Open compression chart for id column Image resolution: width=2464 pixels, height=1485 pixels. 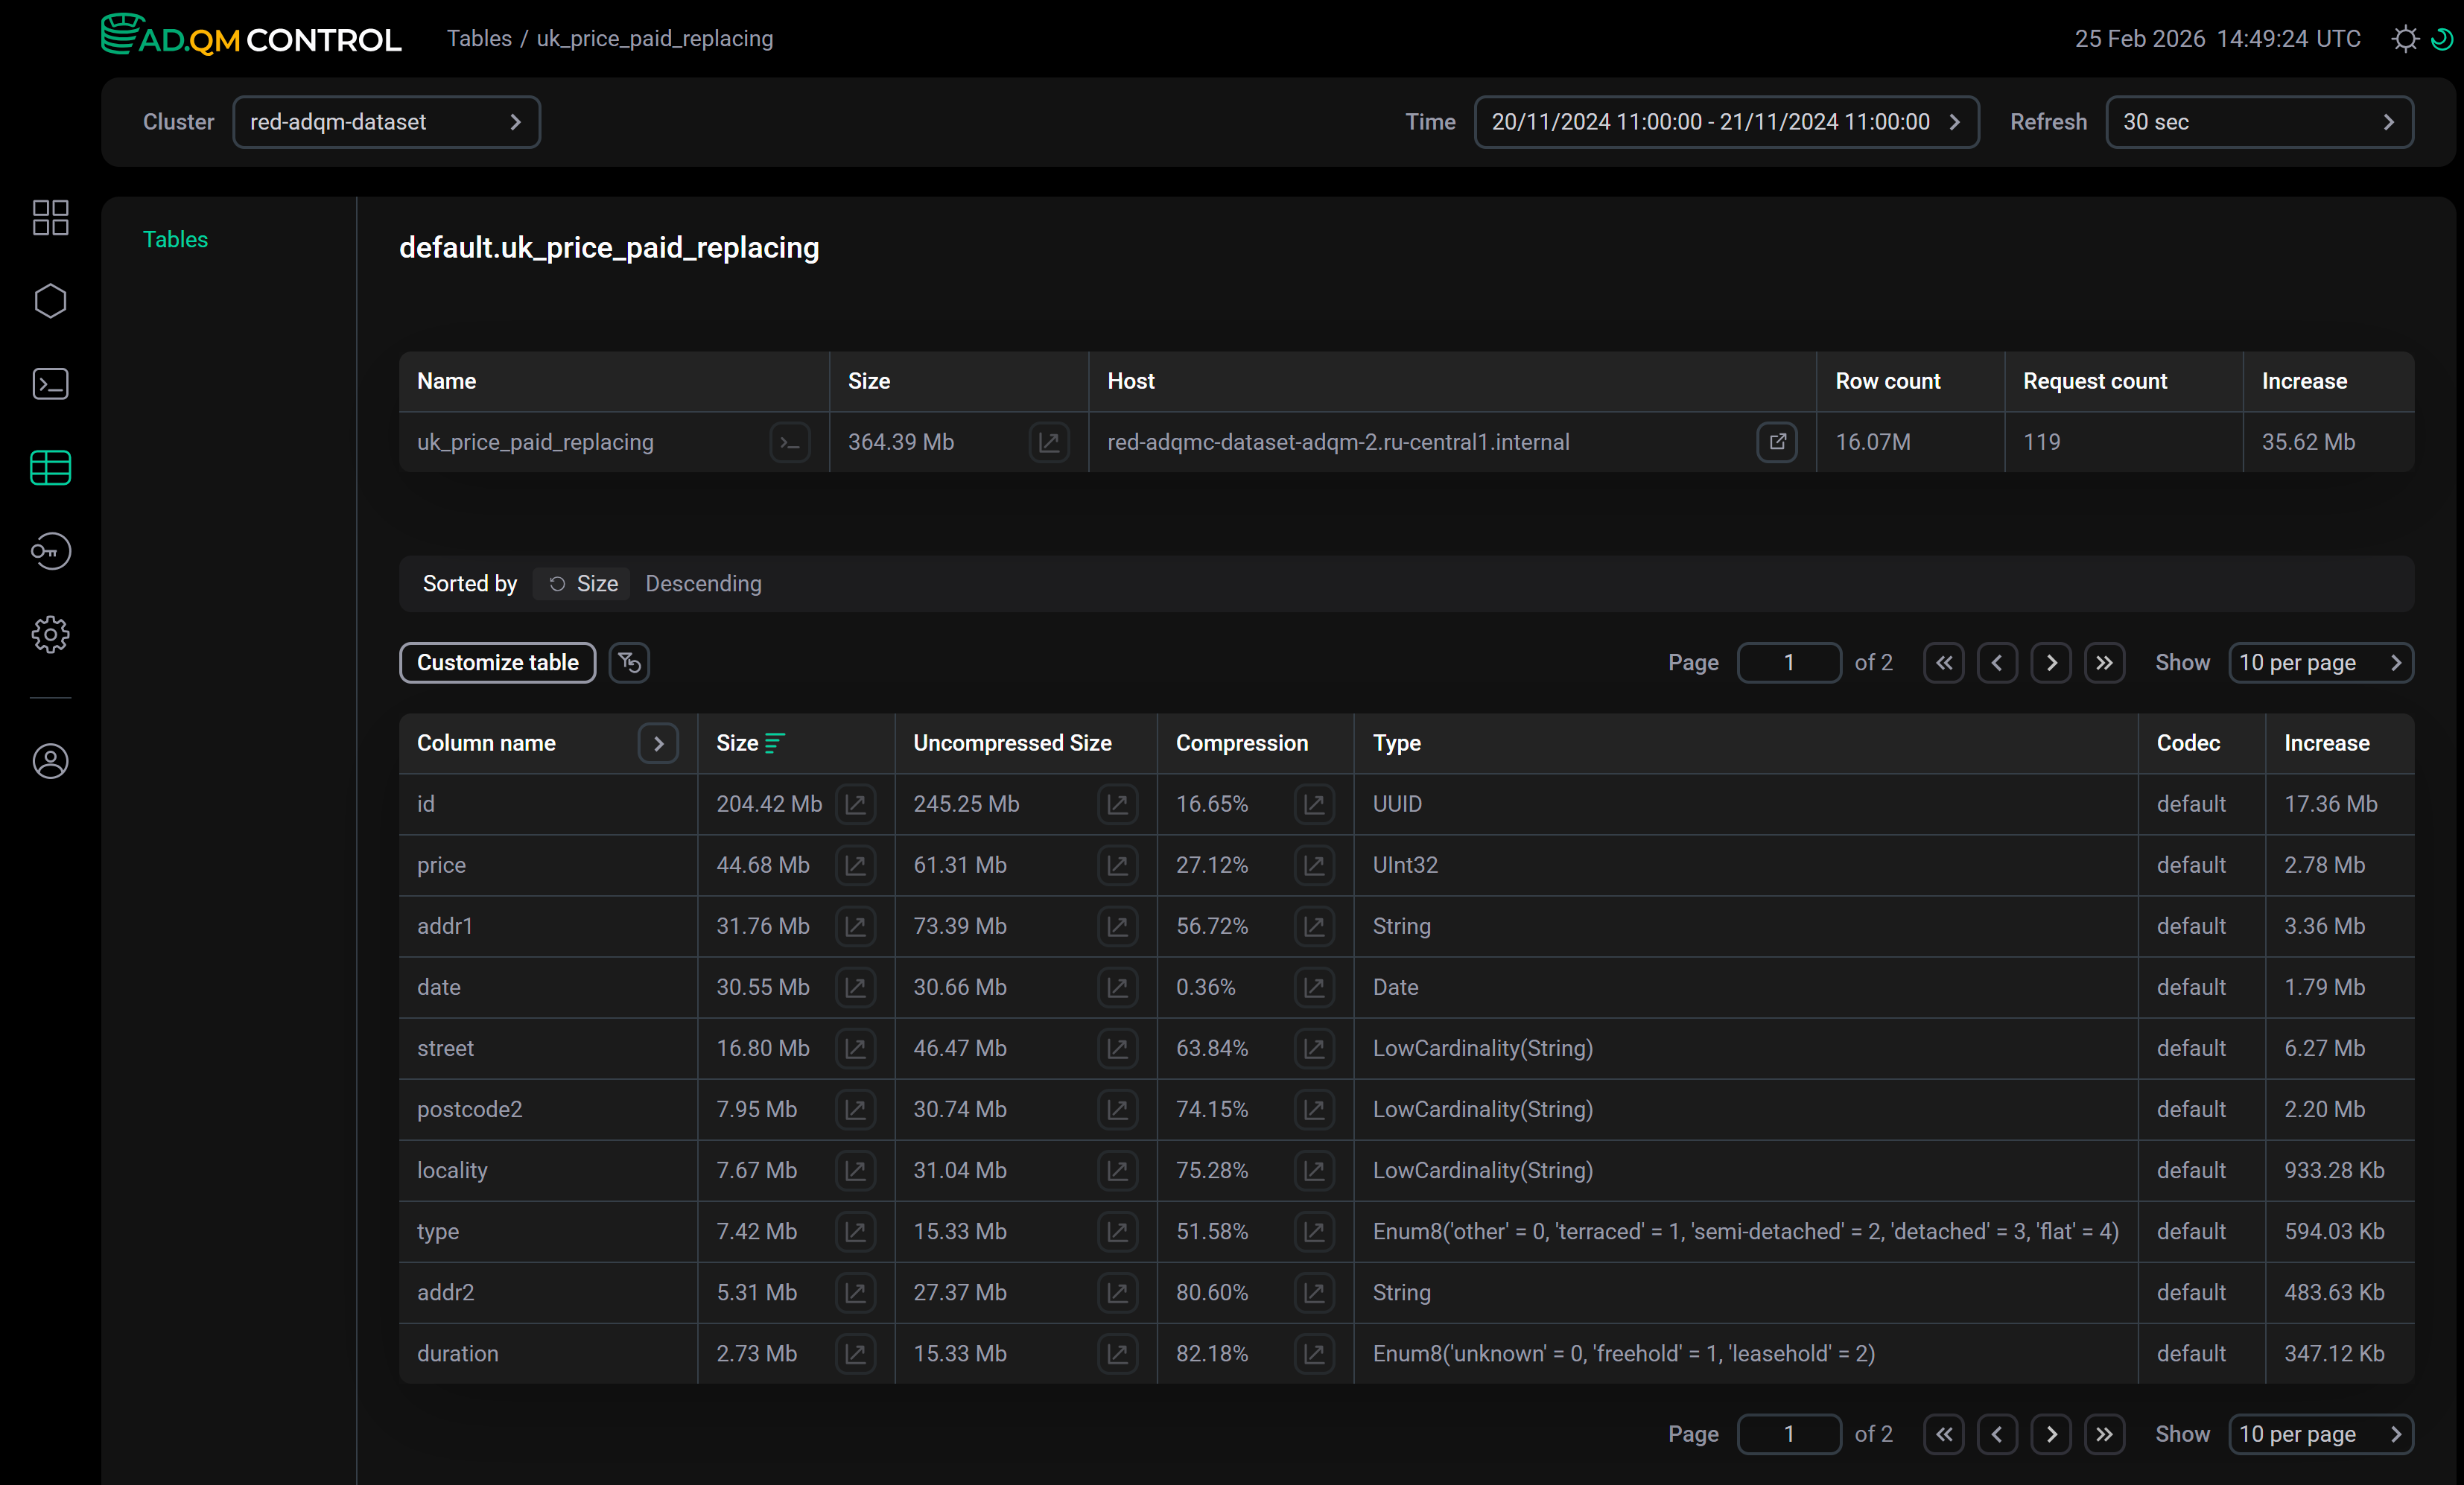pyautogui.click(x=1314, y=804)
